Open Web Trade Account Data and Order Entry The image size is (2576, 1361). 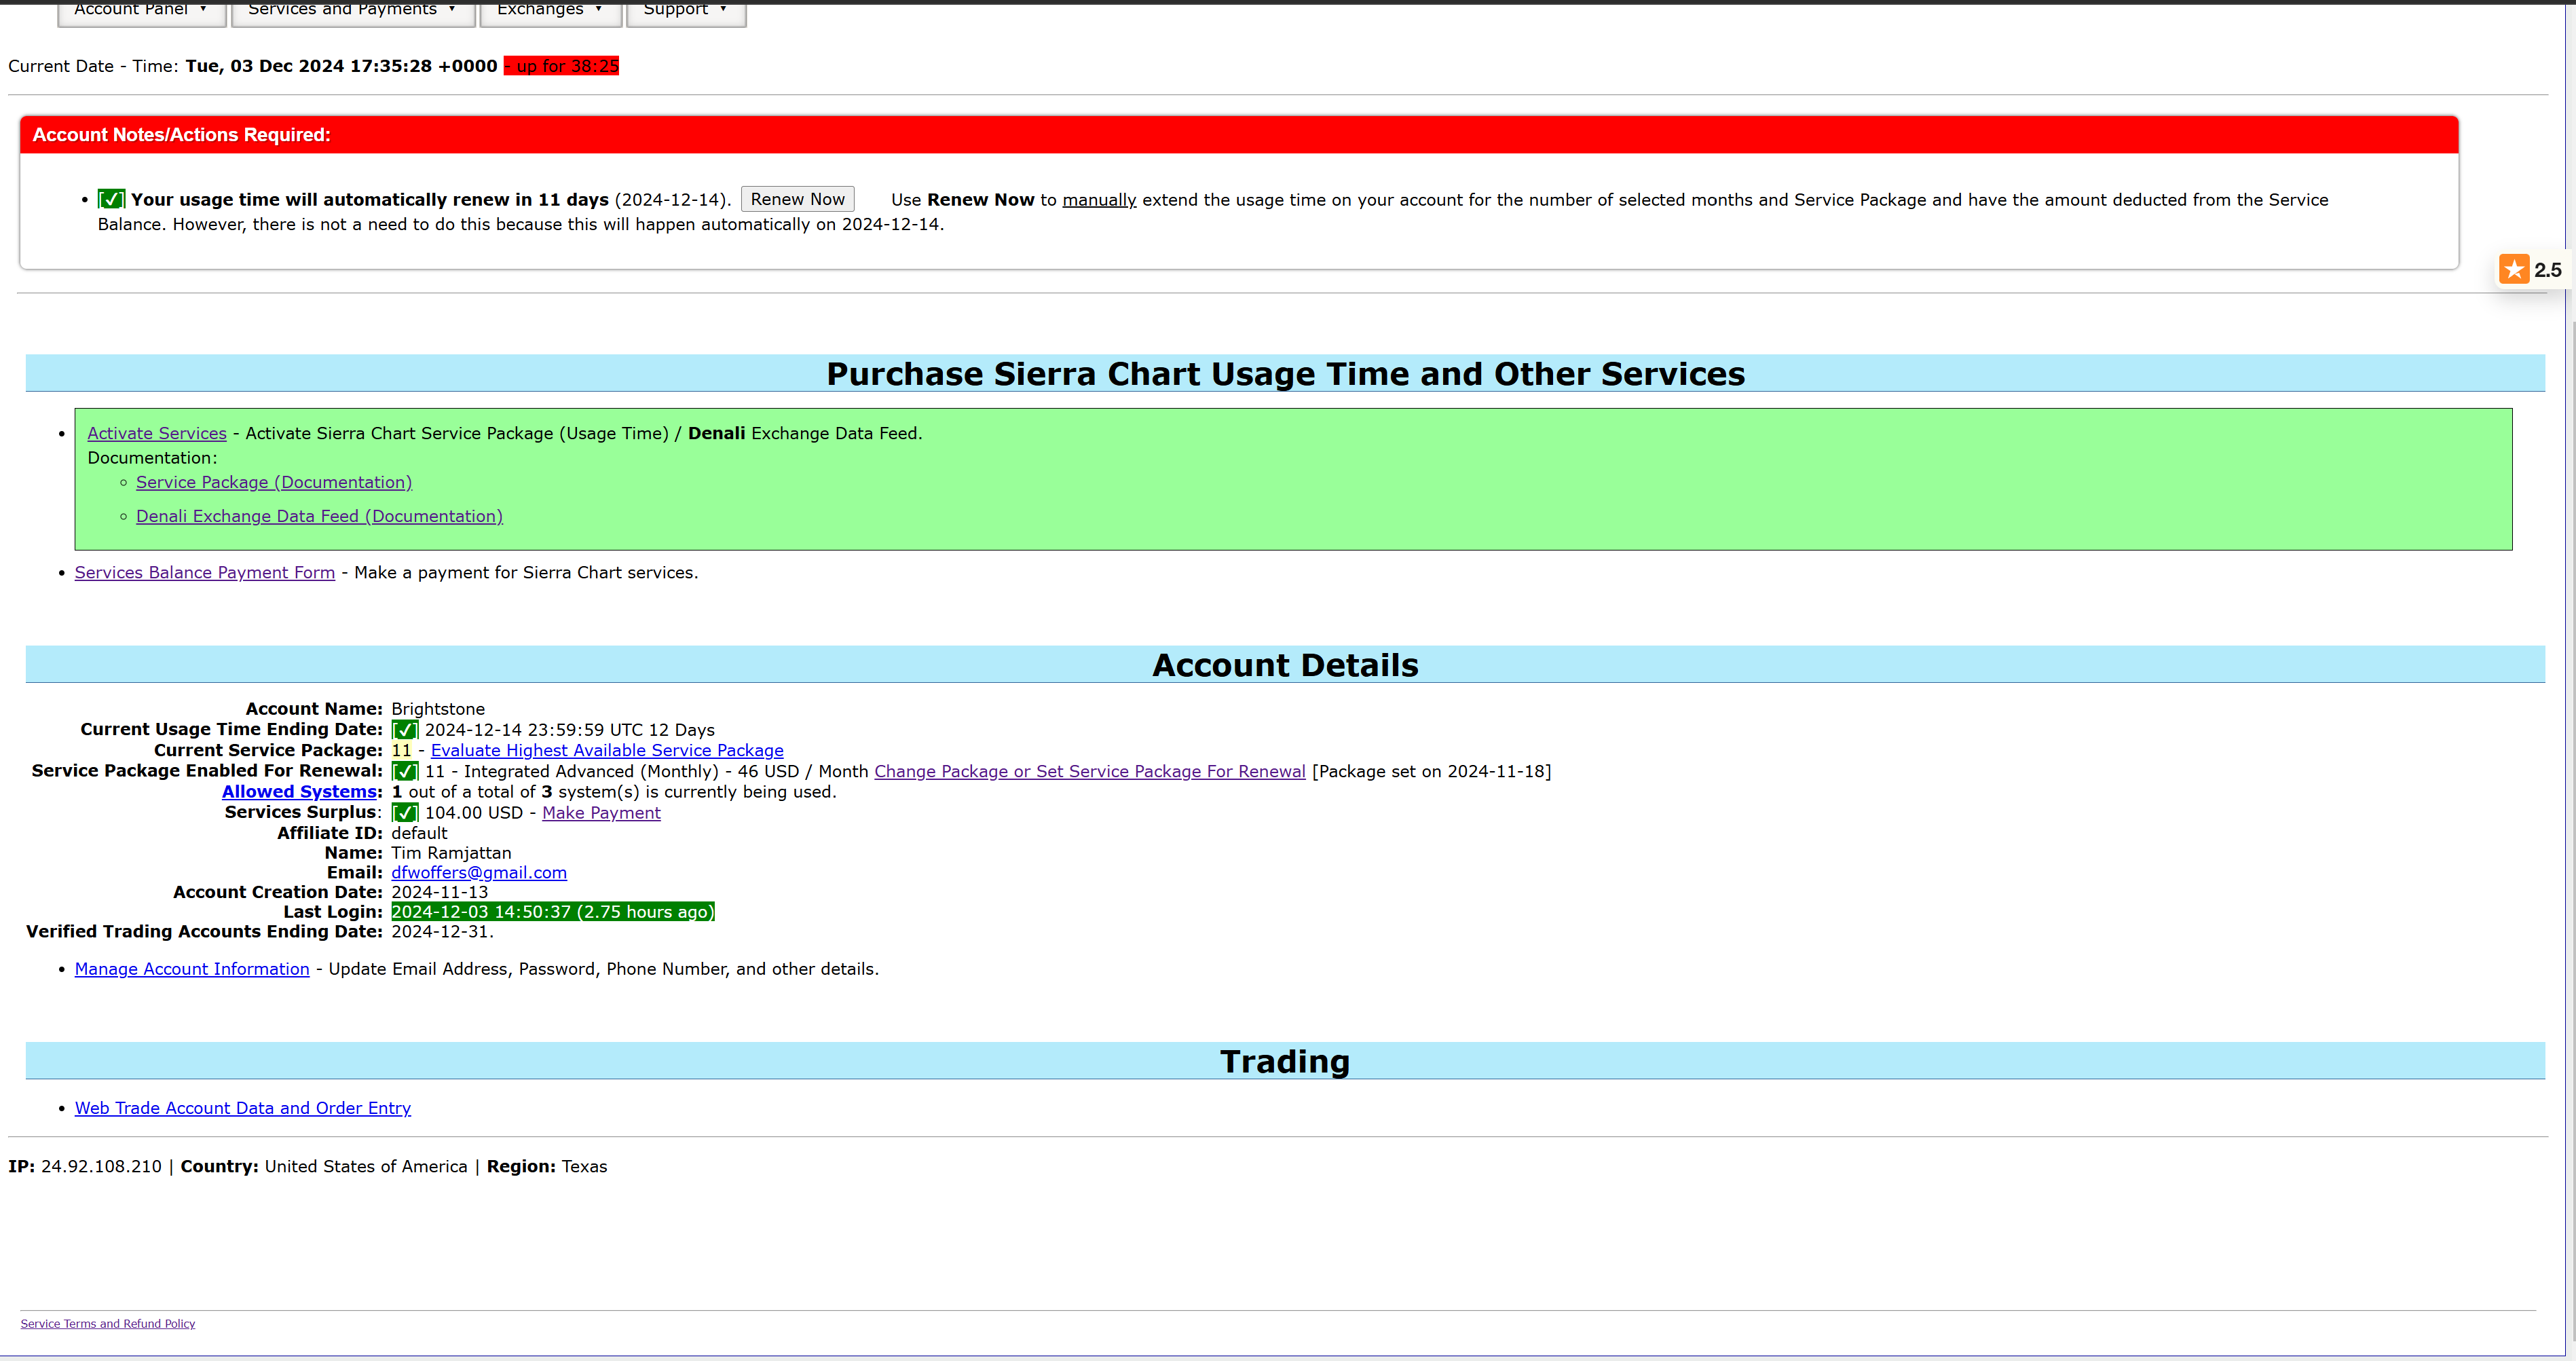tap(243, 1108)
